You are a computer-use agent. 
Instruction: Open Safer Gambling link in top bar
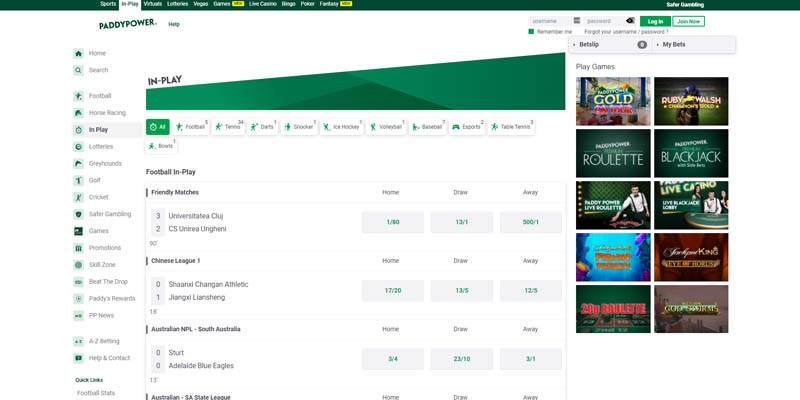pos(685,5)
